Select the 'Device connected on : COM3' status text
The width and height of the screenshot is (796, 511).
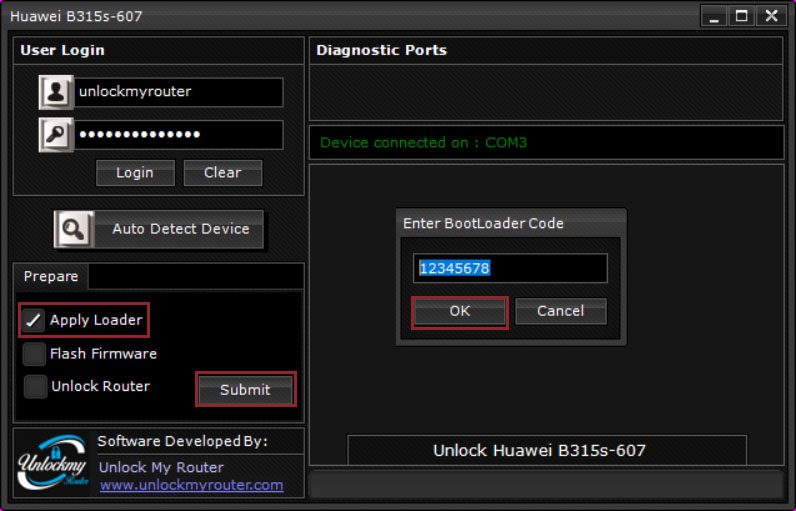point(423,143)
